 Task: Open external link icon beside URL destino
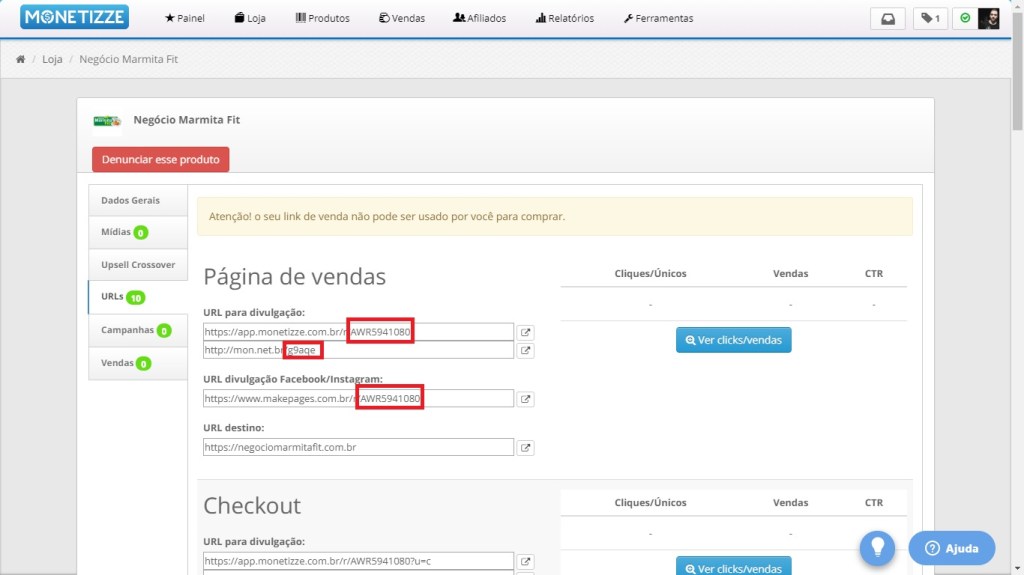[526, 447]
